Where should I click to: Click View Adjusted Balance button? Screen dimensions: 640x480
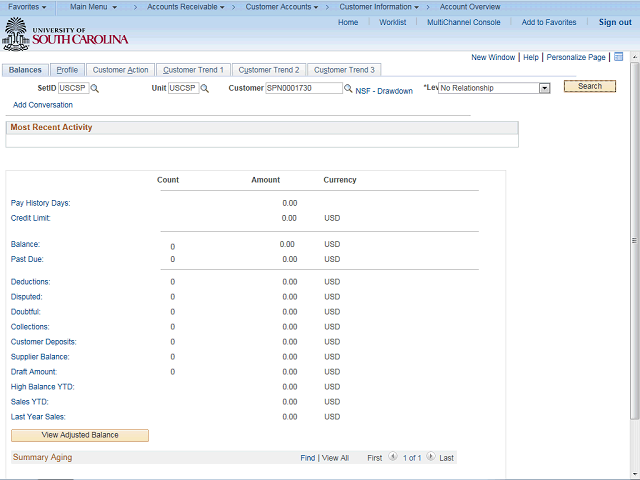pos(80,435)
